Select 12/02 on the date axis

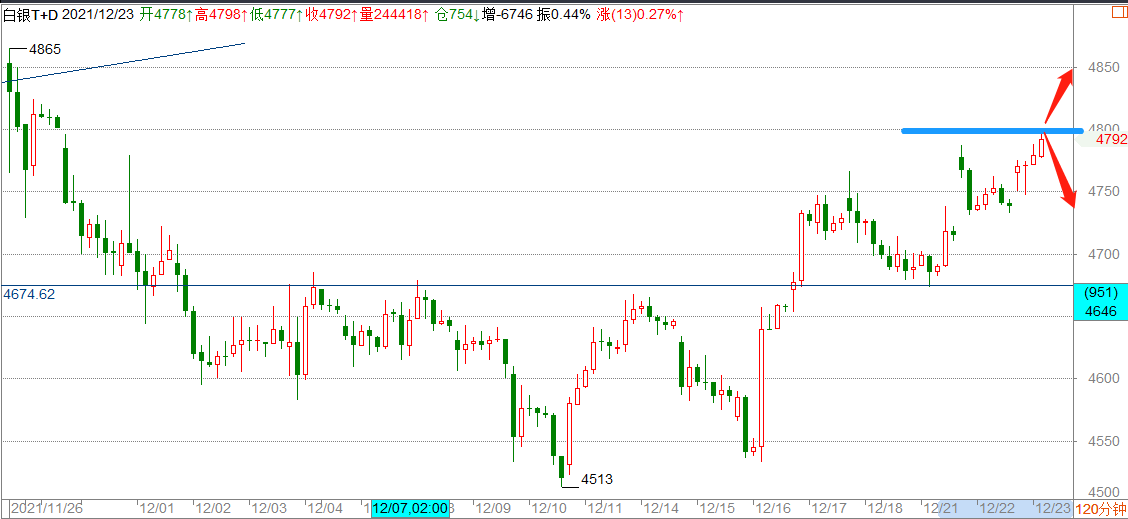tap(212, 509)
